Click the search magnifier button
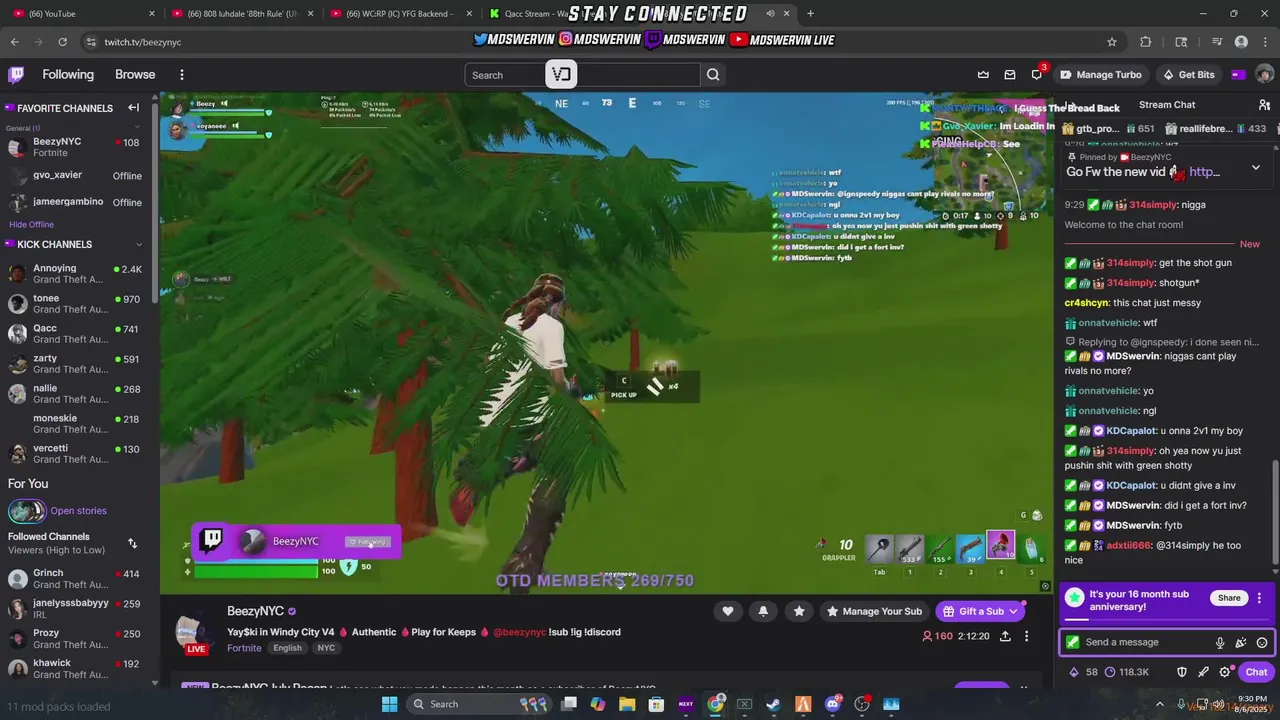 (x=713, y=75)
